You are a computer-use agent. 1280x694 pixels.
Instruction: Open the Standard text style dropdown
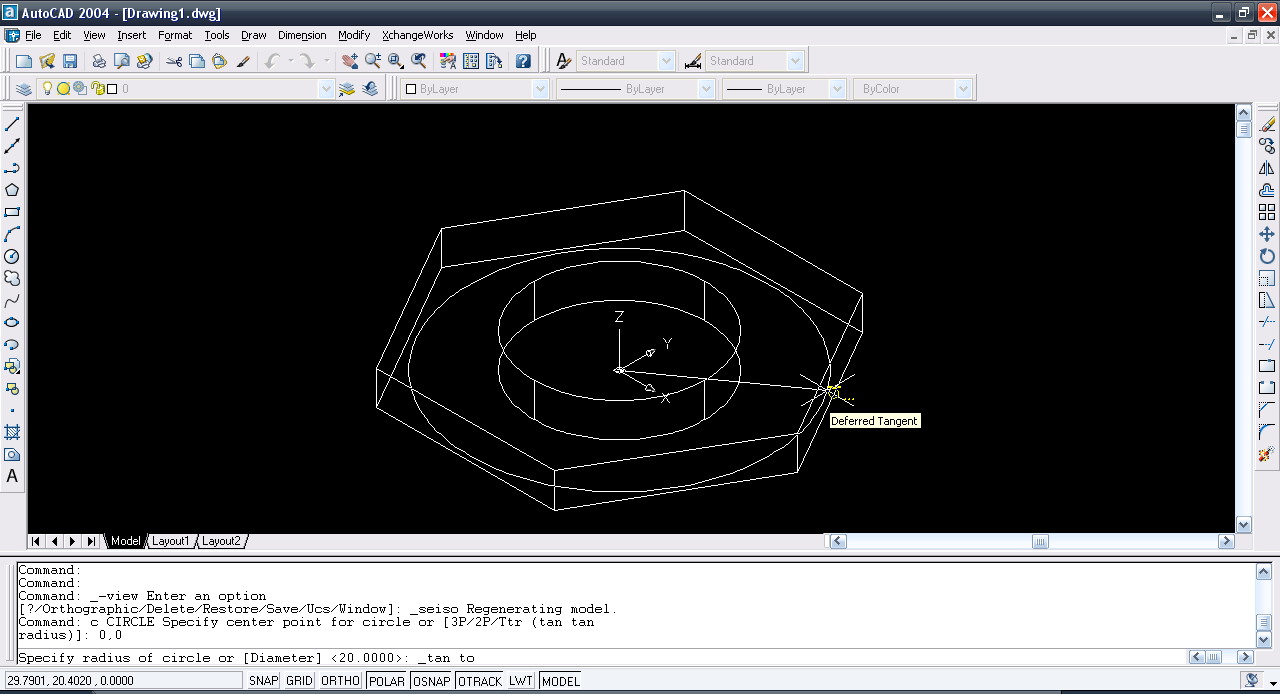667,61
